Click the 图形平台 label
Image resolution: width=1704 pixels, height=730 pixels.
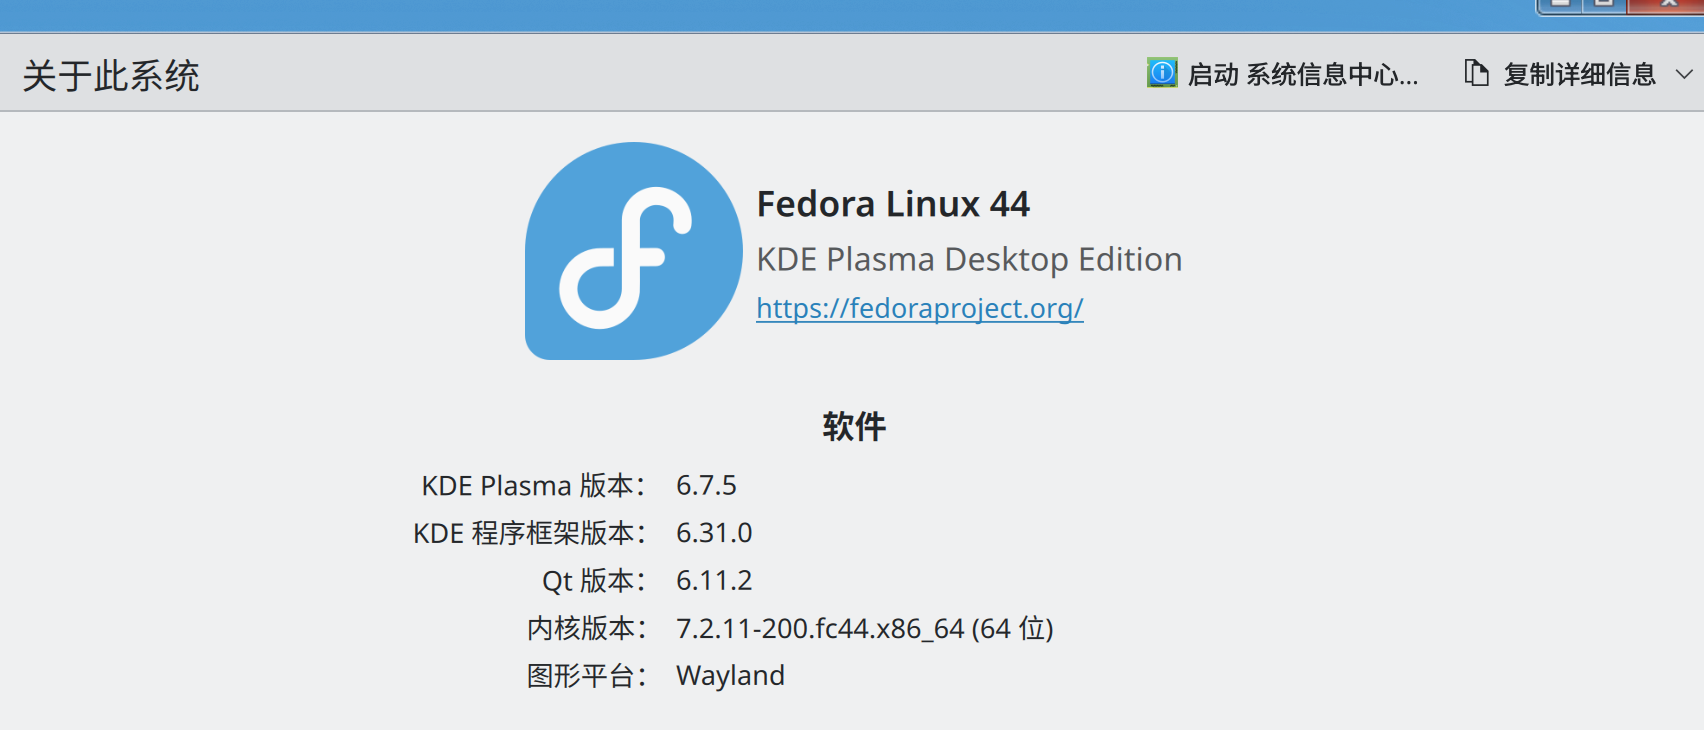(x=587, y=676)
